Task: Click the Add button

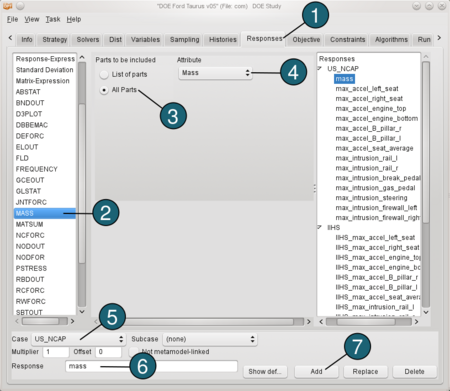Action: (x=316, y=371)
